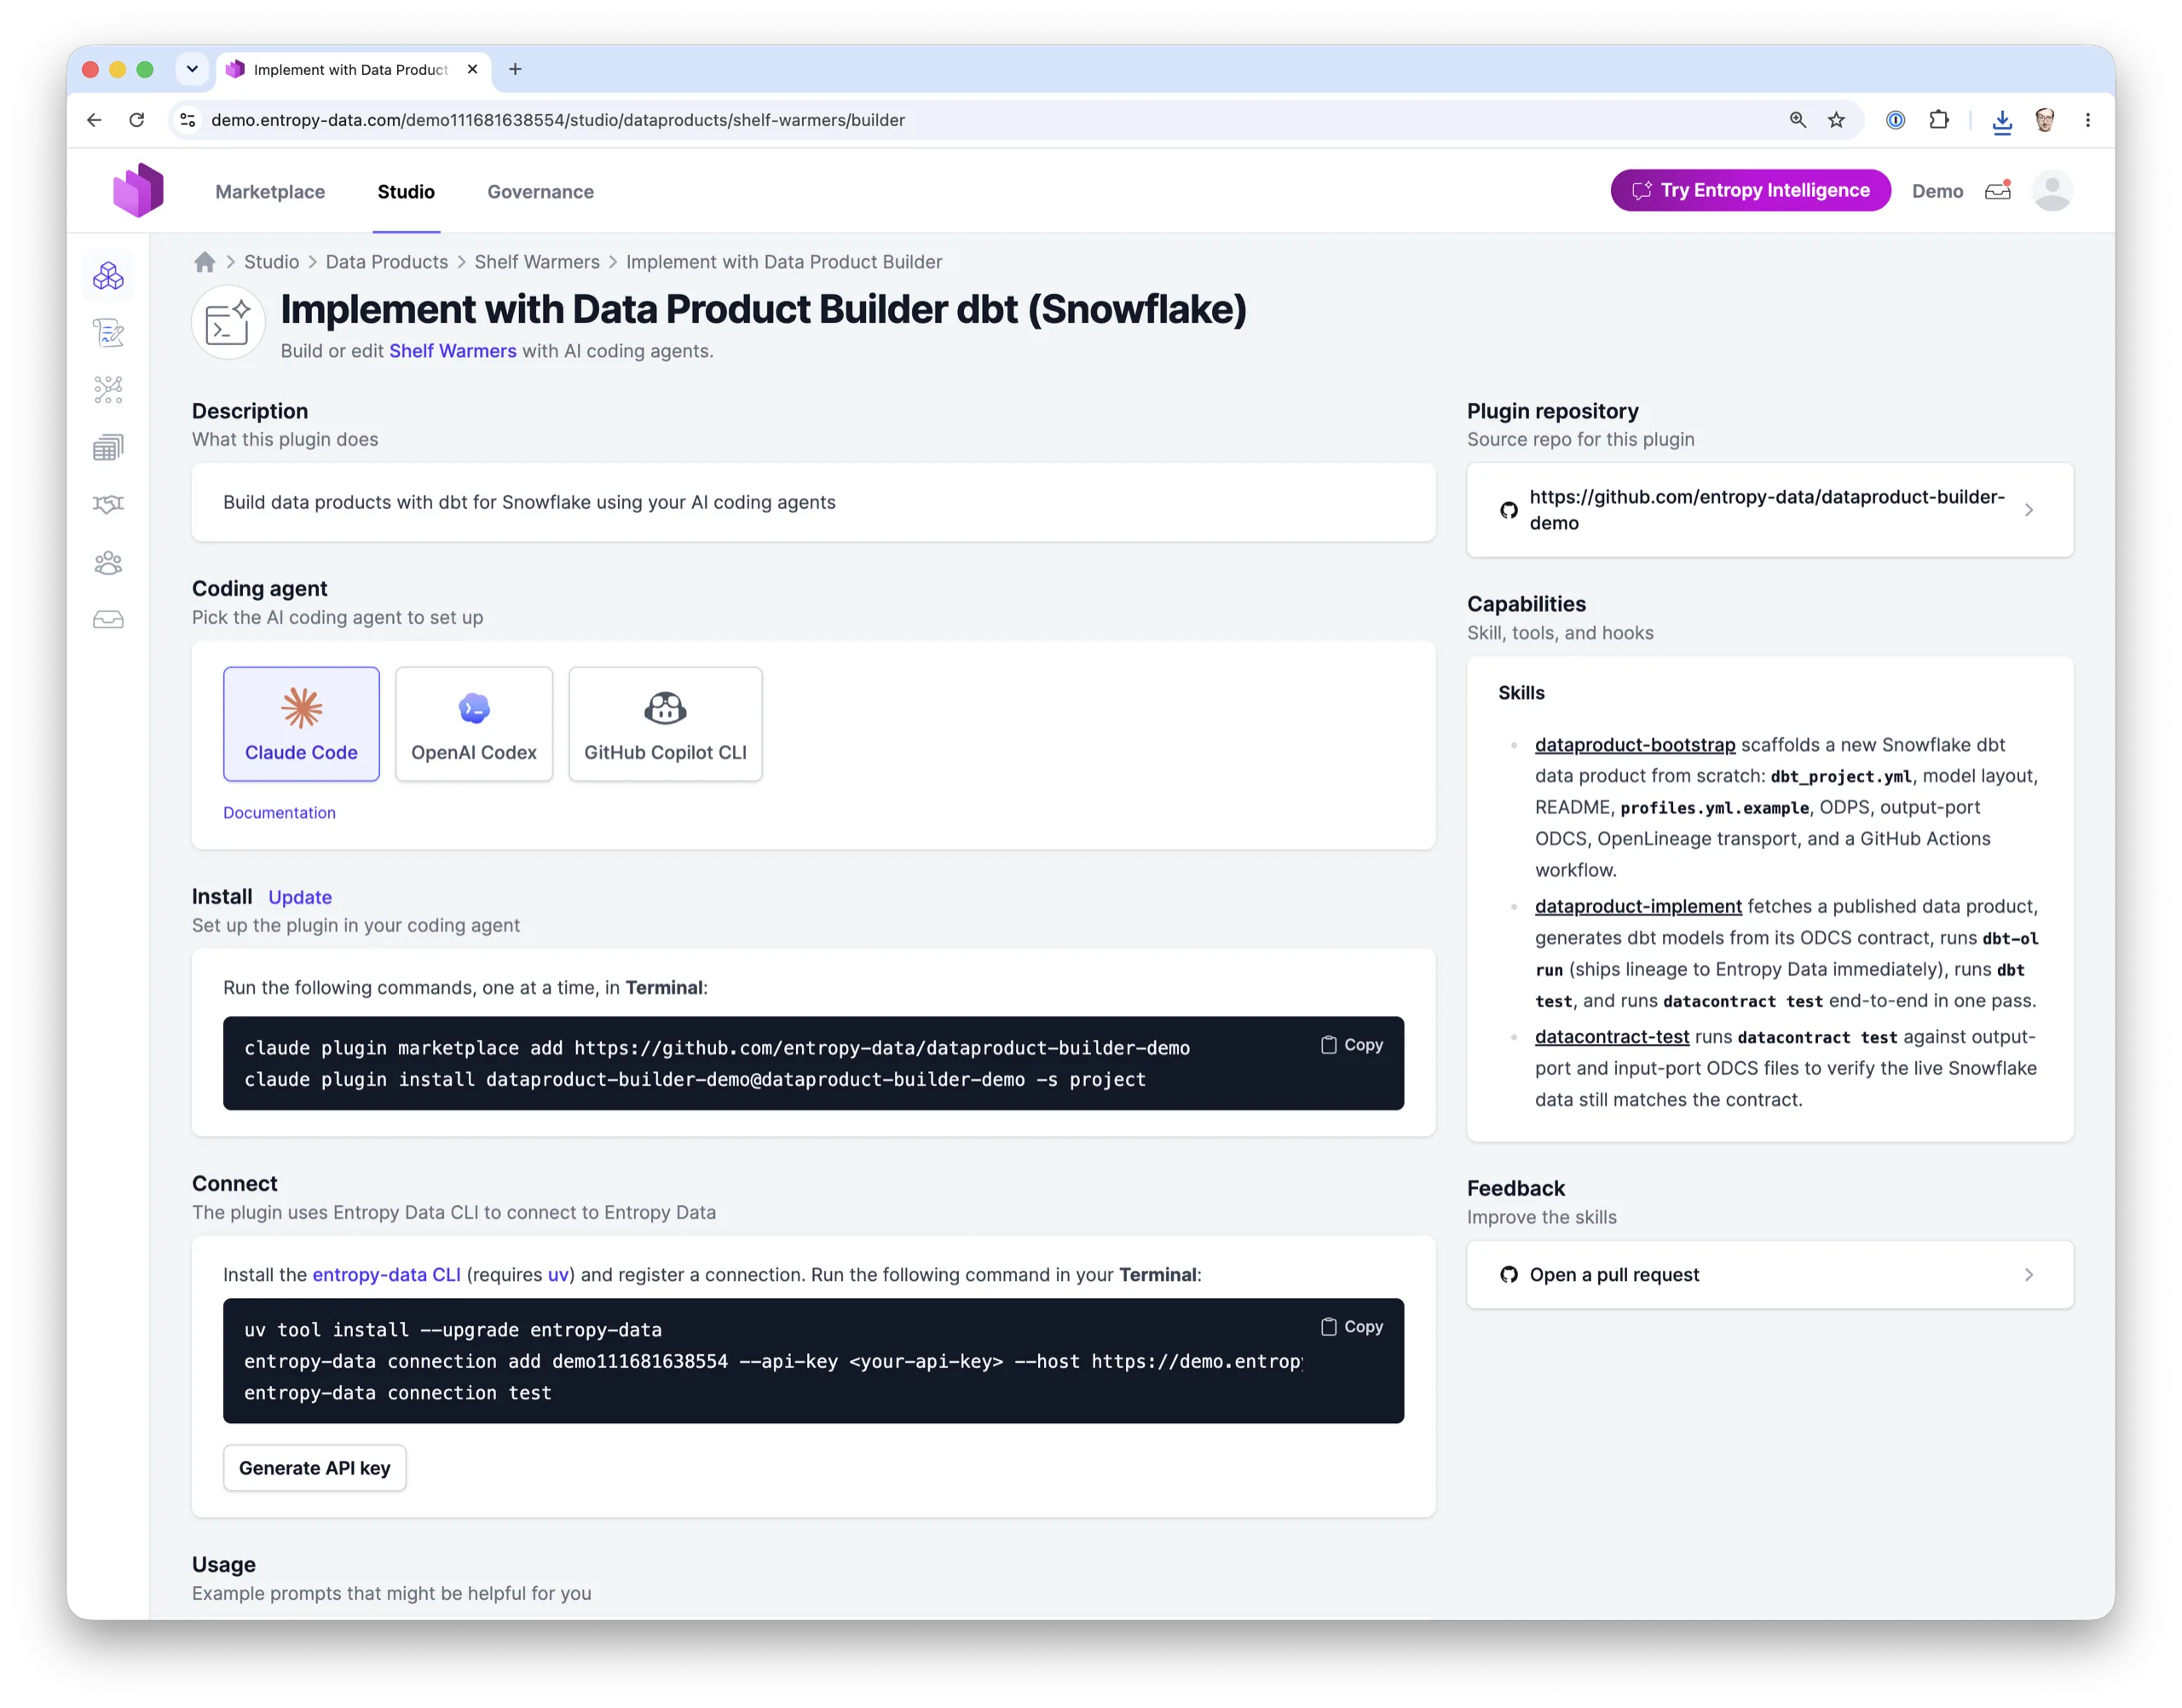Image resolution: width=2182 pixels, height=1708 pixels.
Task: Click the 'Implement with Data Product Builder' breadcrumb
Action: tap(784, 262)
